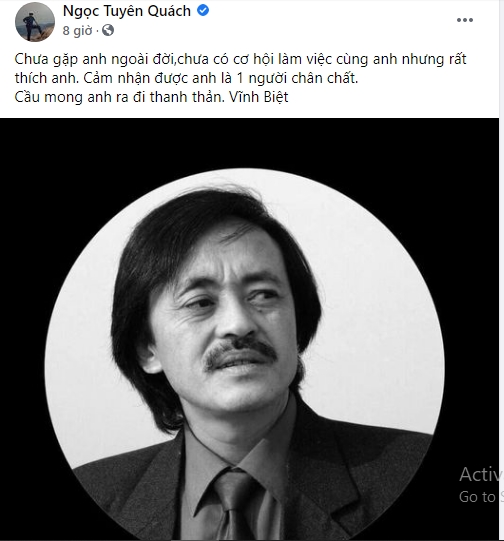
Task: Click the necktie in the portrait photo
Action: 238,505
